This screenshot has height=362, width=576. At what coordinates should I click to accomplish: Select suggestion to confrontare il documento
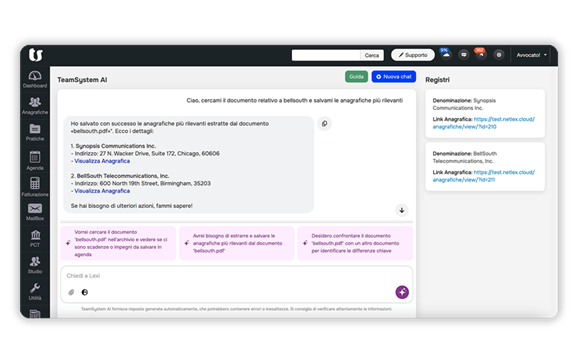point(355,243)
